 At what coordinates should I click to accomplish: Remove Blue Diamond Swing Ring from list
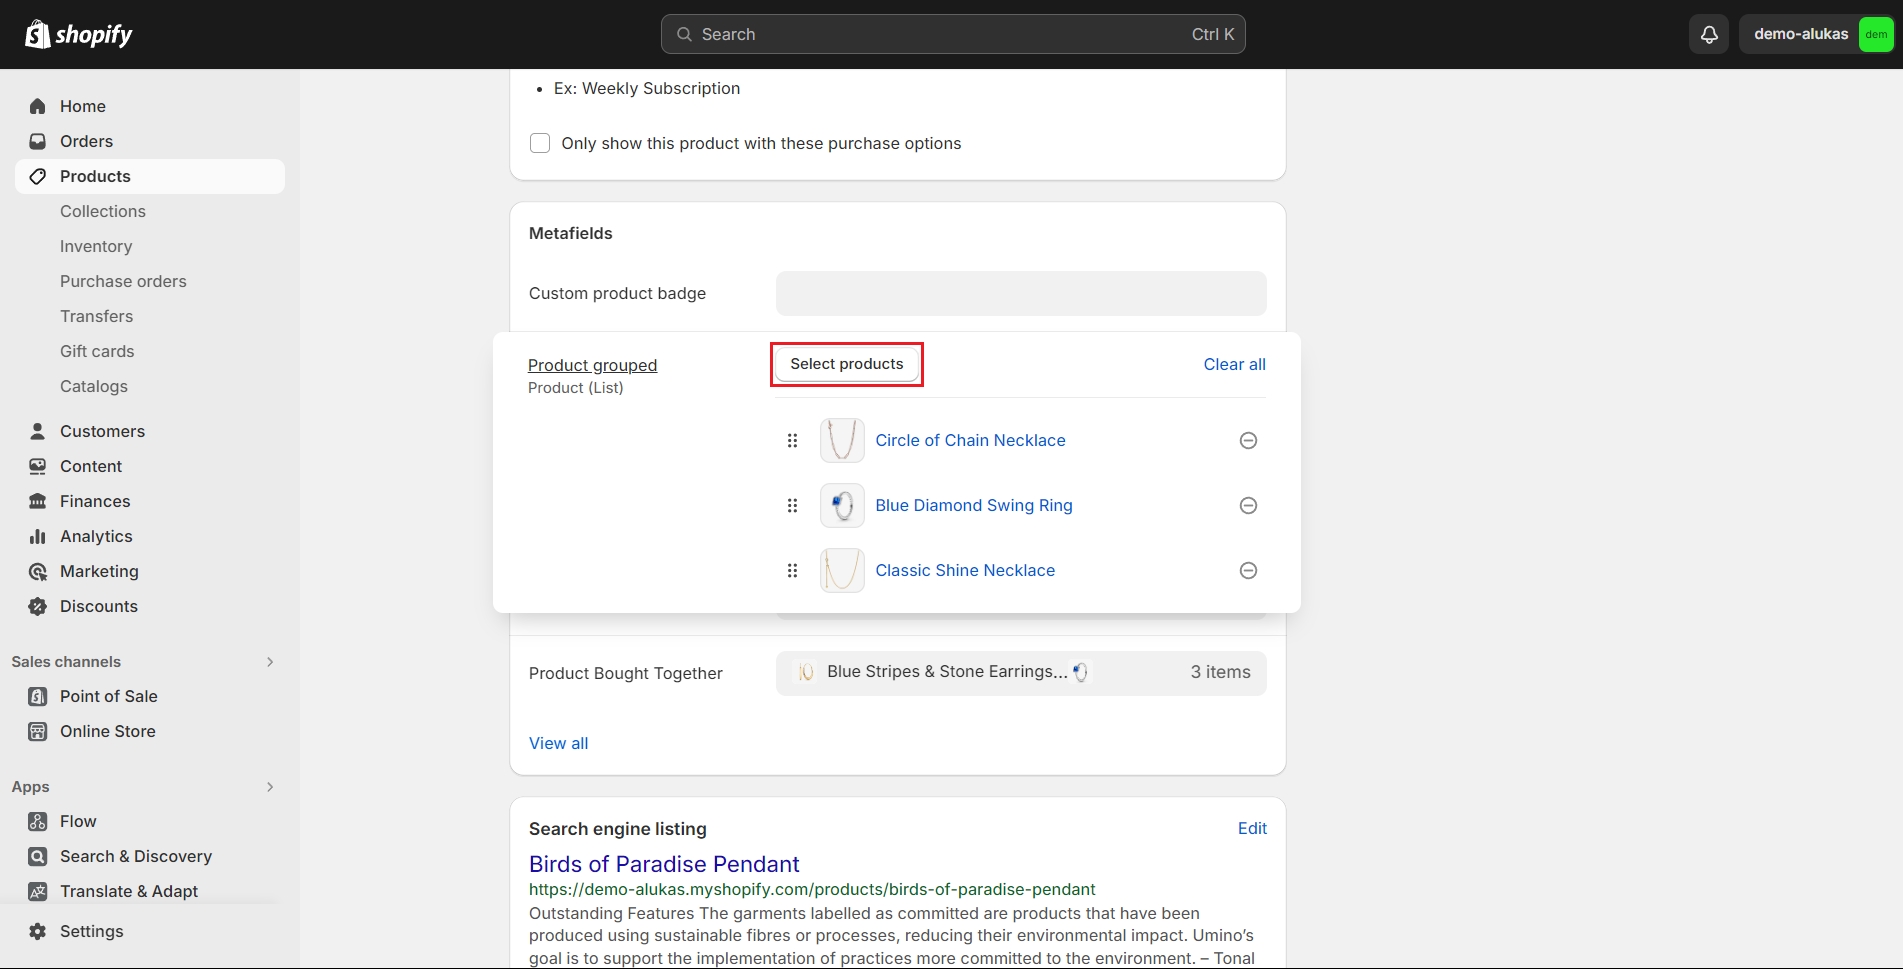coord(1248,506)
